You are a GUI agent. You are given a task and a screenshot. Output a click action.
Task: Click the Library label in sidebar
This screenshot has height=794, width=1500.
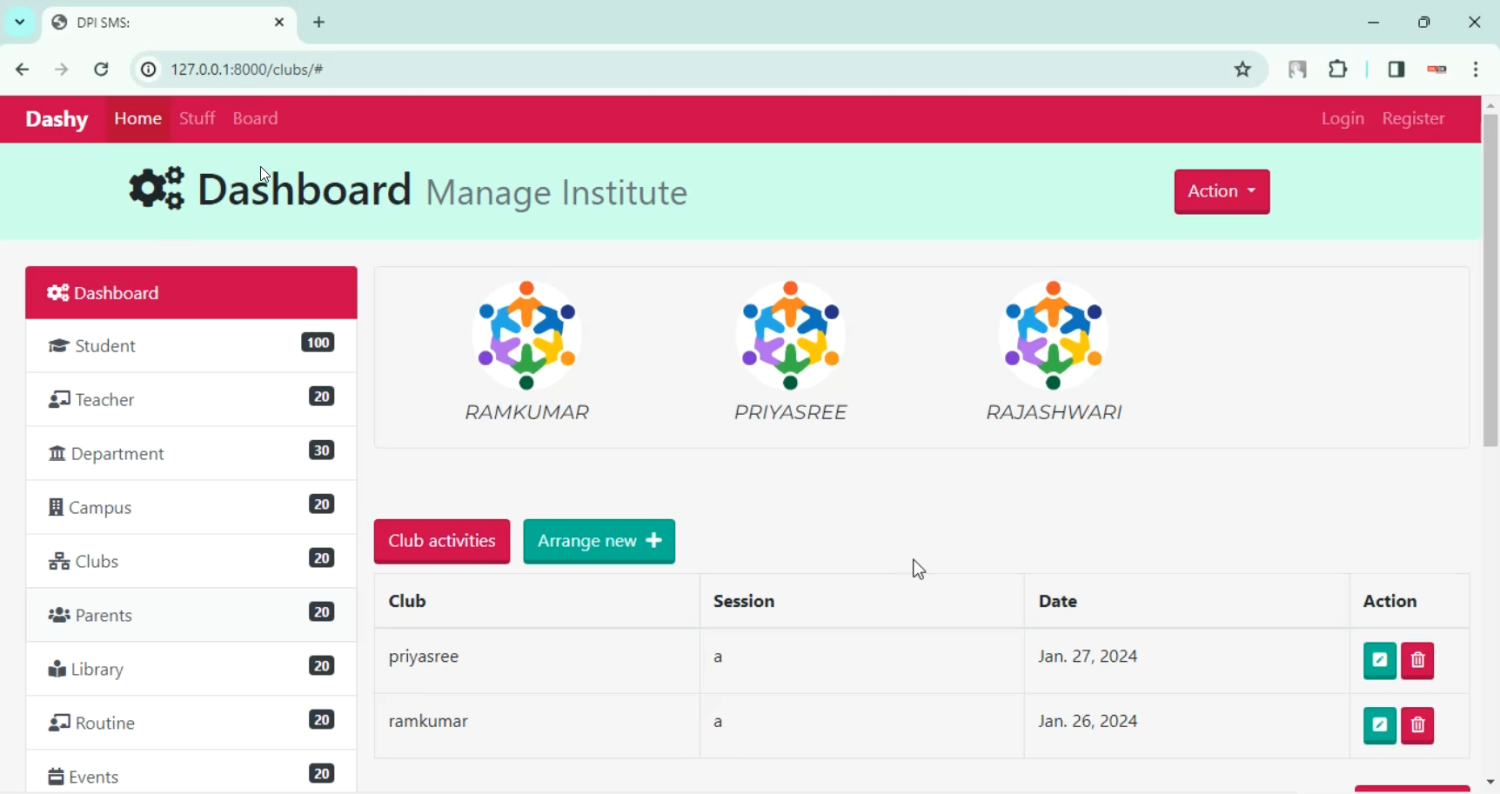coord(97,670)
